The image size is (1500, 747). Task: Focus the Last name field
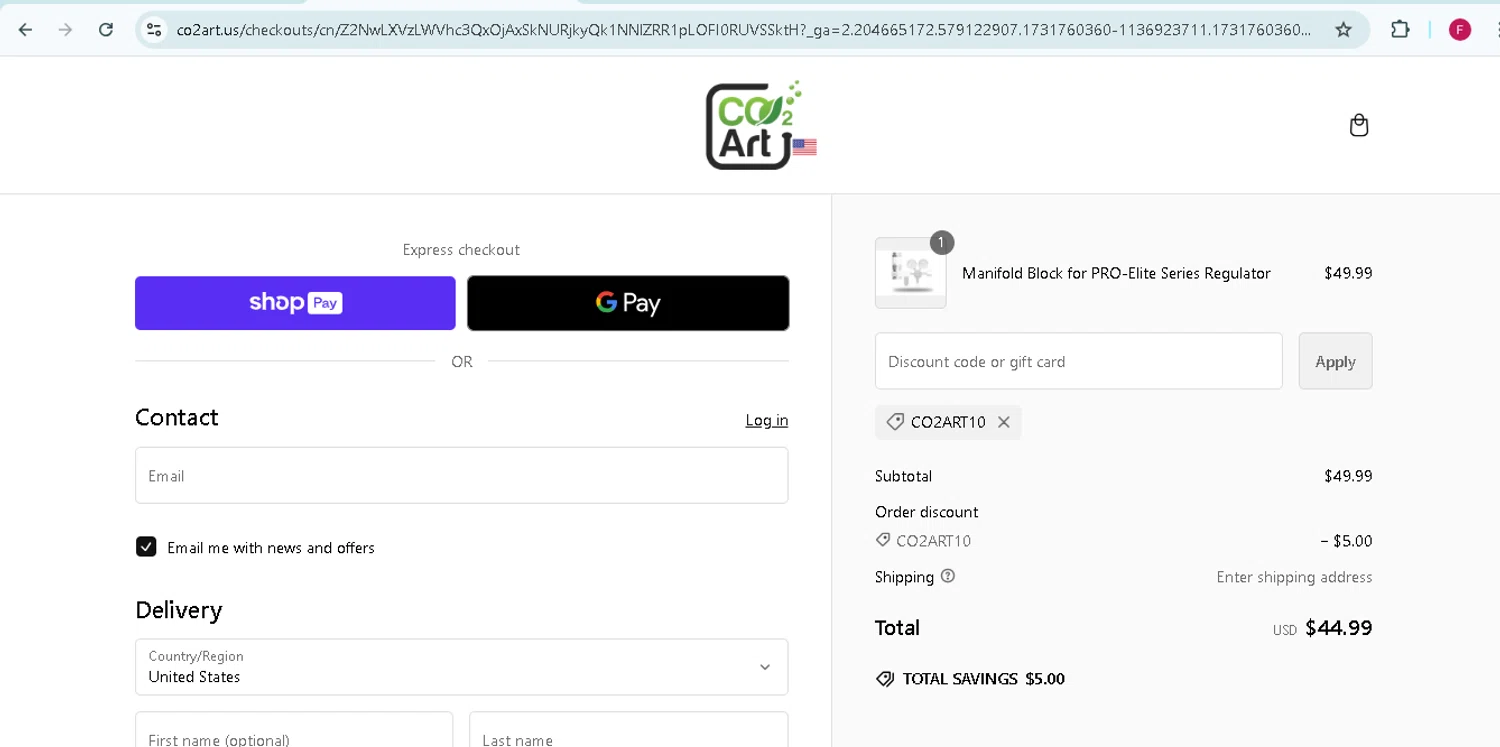628,729
